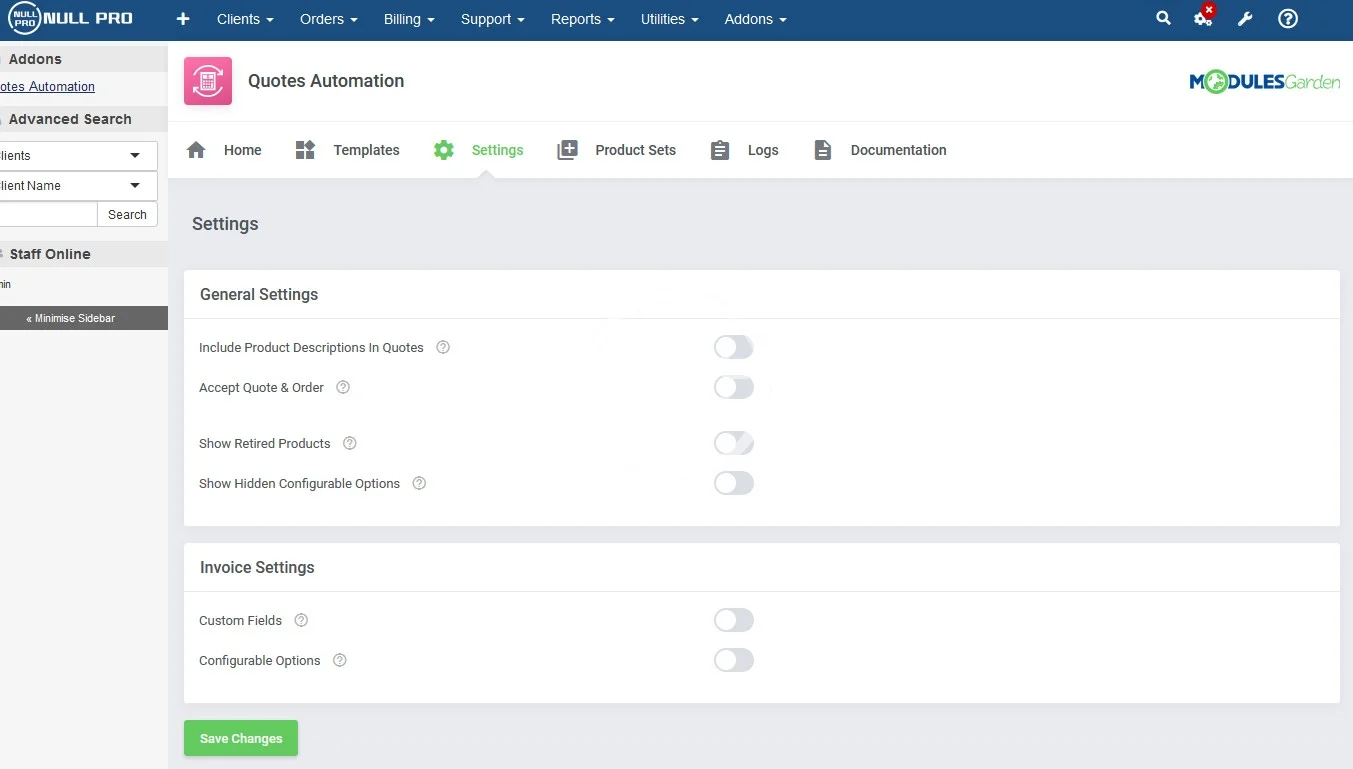Click the search magnifier icon in top bar
This screenshot has height=769, width=1353.
[x=1163, y=18]
